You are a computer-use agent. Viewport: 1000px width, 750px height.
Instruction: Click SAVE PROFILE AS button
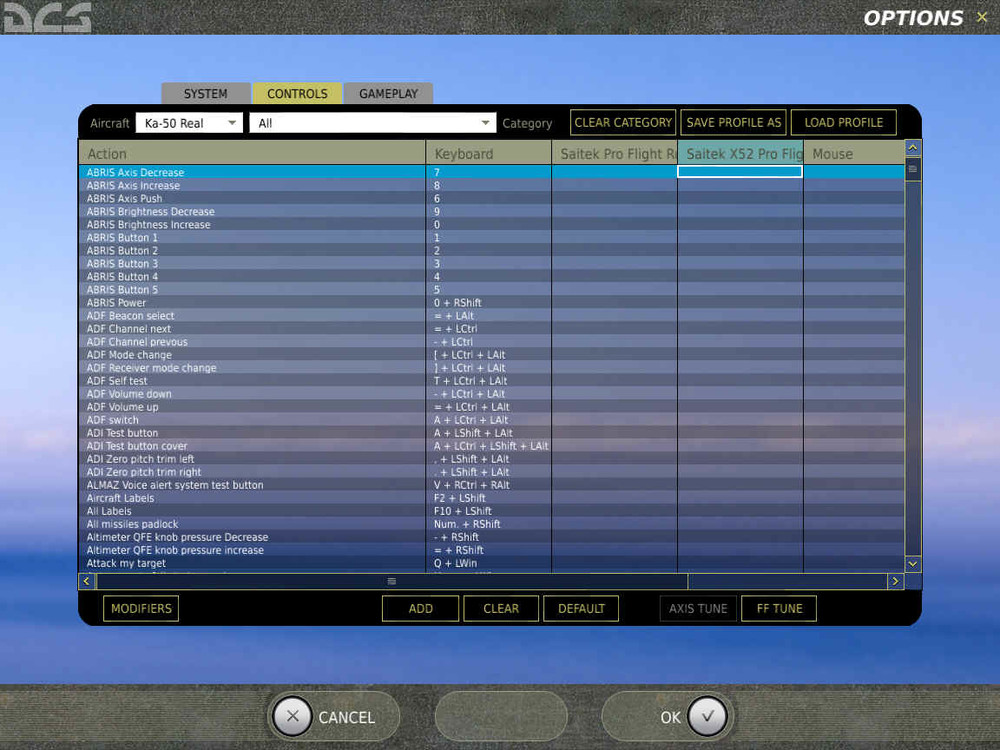click(x=733, y=122)
